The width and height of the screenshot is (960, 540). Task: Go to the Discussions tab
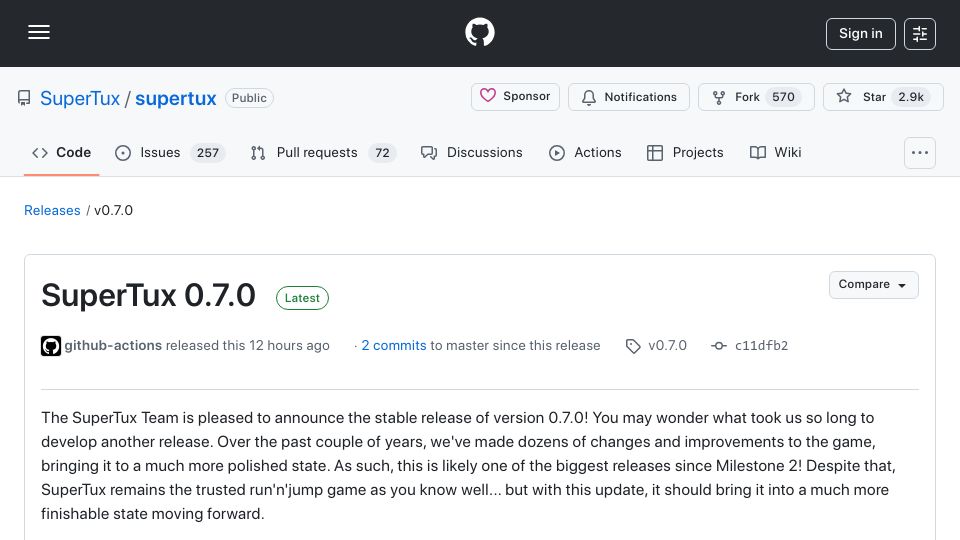coord(471,152)
